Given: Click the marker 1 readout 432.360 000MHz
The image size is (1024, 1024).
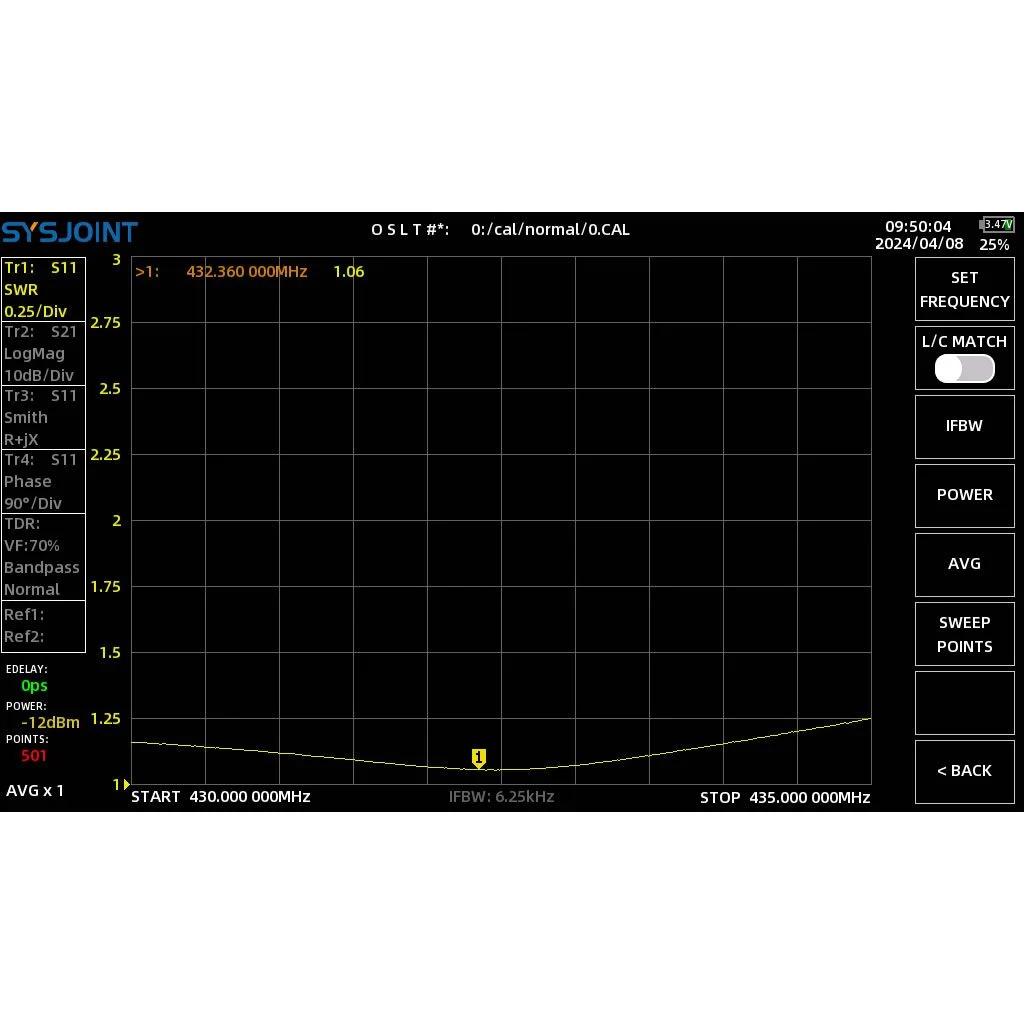Looking at the screenshot, I should (x=247, y=272).
